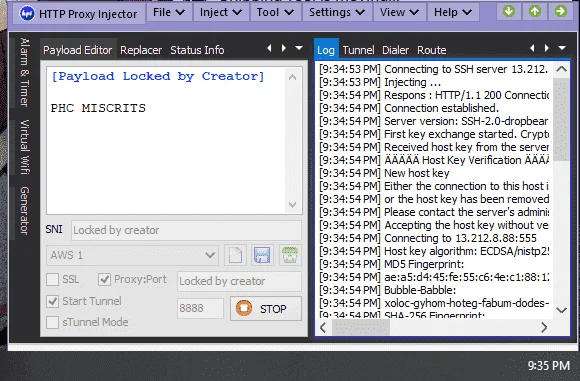The image size is (580, 381).
Task: Click the log horizontal scrollbar thumb
Action: (x=361, y=328)
